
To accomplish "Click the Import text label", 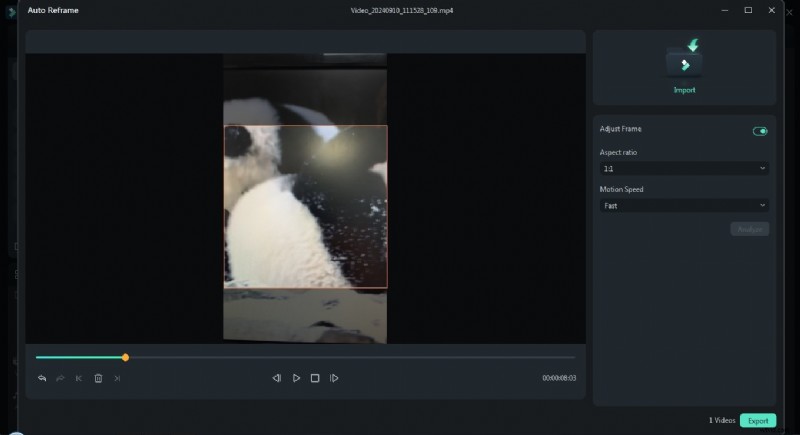I will 684,90.
